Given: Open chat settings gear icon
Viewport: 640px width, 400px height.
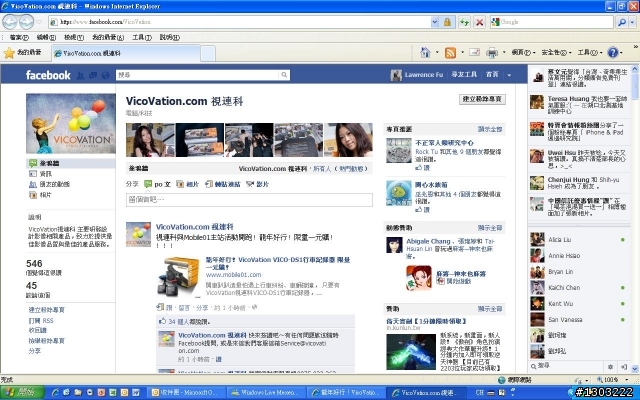Looking at the screenshot, I should point(610,367).
